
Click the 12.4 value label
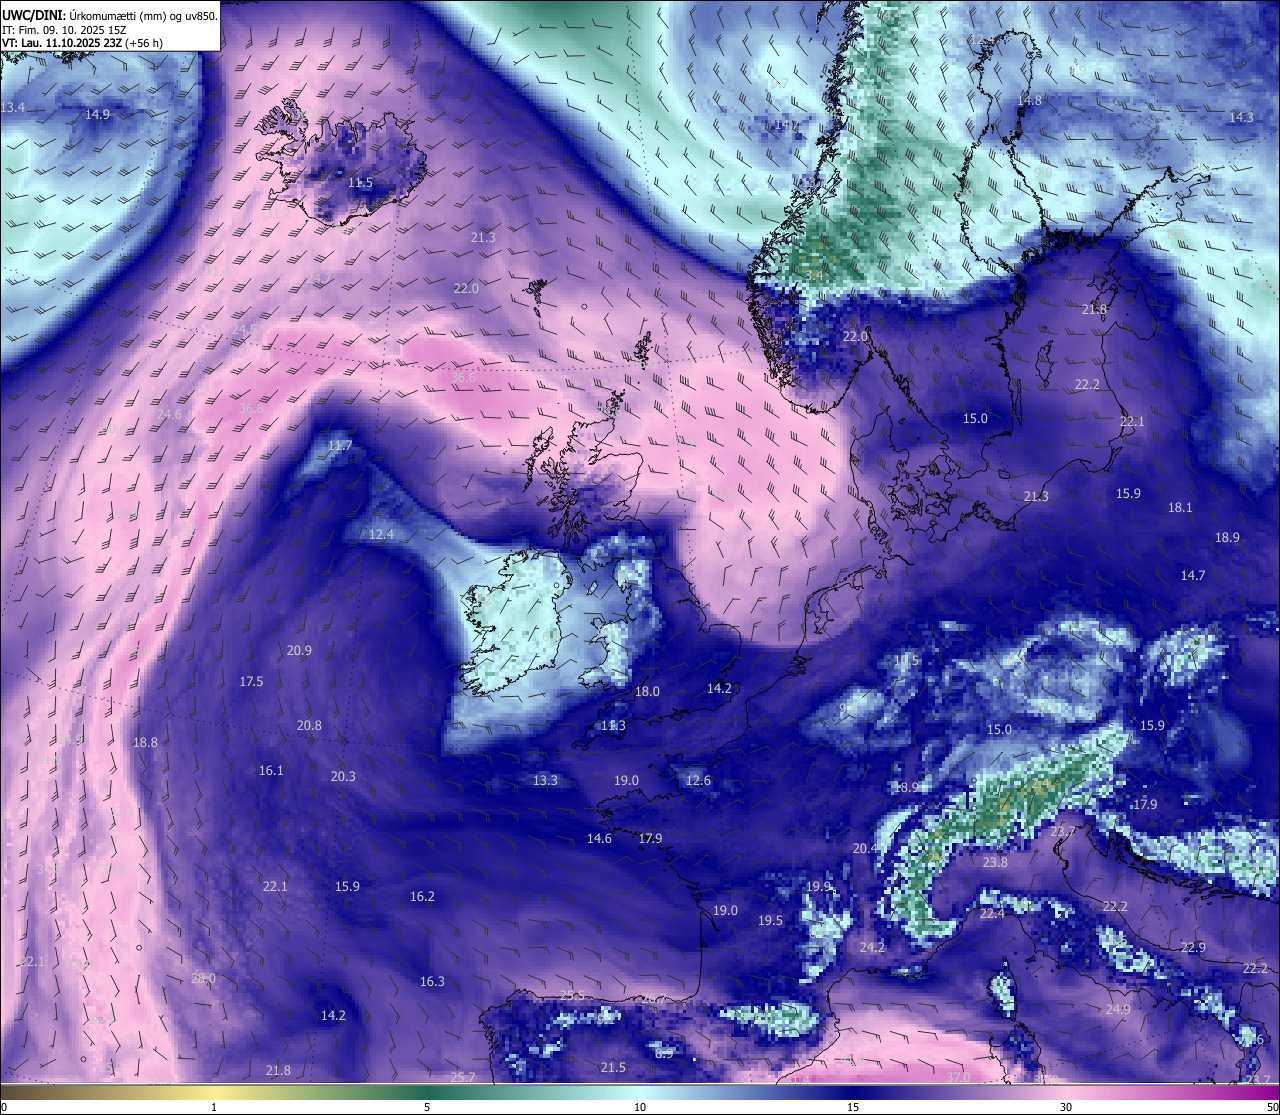tap(381, 534)
